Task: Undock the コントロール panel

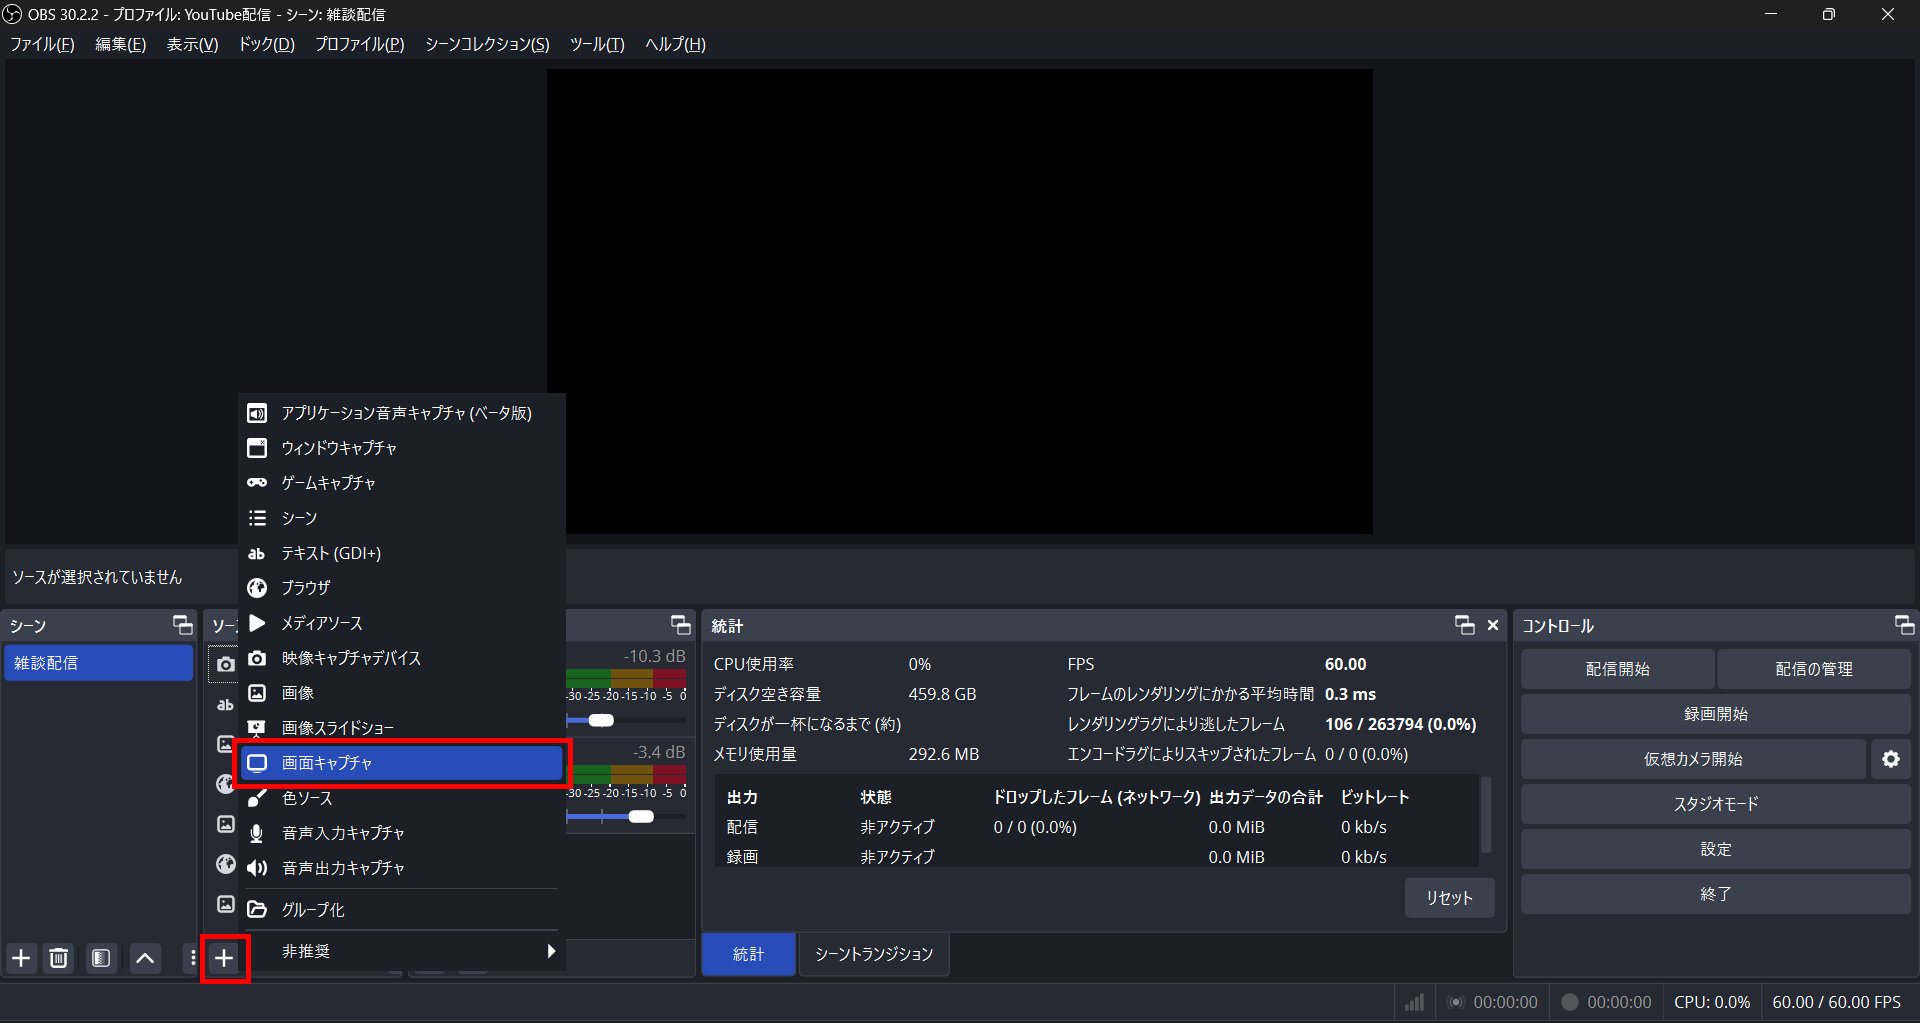Action: pyautogui.click(x=1904, y=625)
